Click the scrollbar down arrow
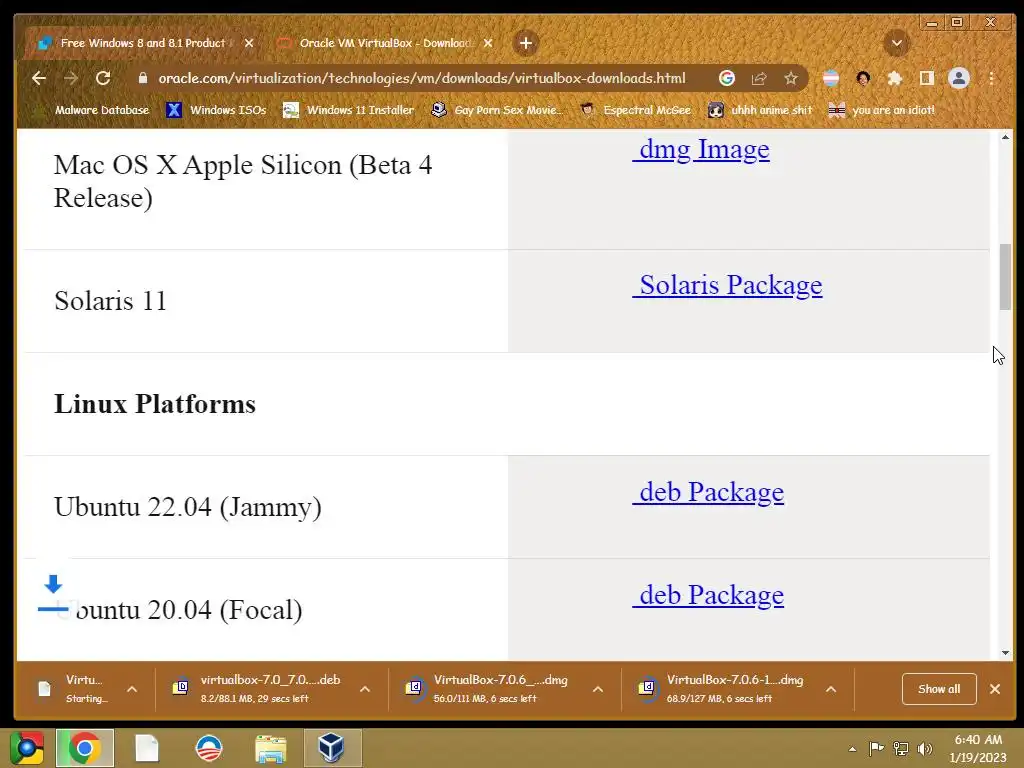The height and width of the screenshot is (768, 1024). click(1005, 652)
